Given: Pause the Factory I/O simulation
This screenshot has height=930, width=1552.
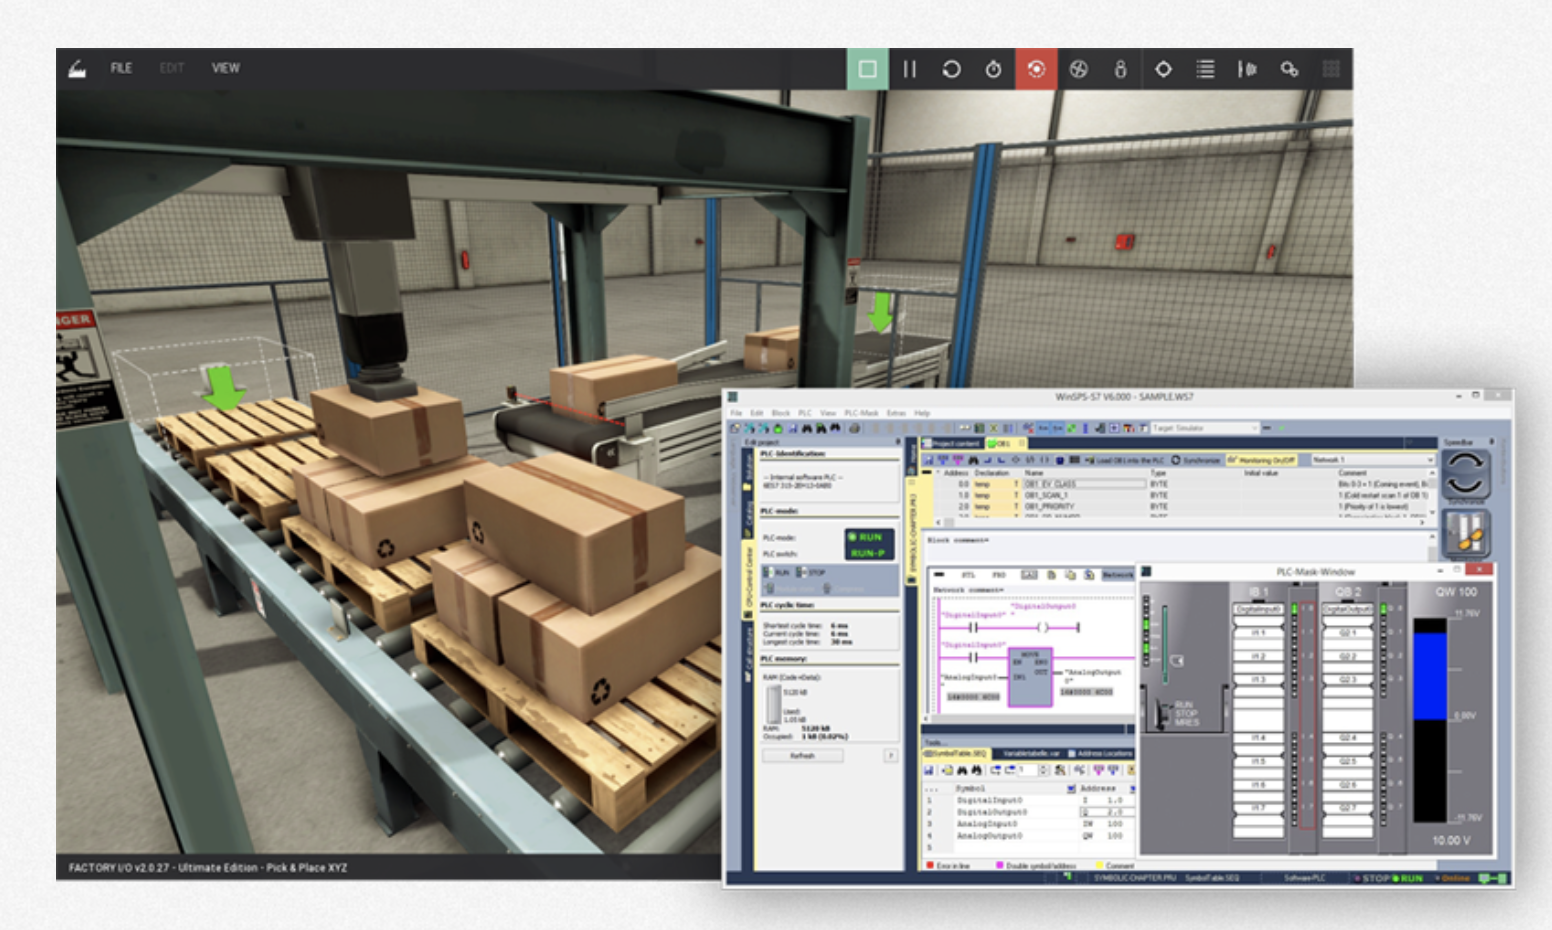Looking at the screenshot, I should [909, 69].
